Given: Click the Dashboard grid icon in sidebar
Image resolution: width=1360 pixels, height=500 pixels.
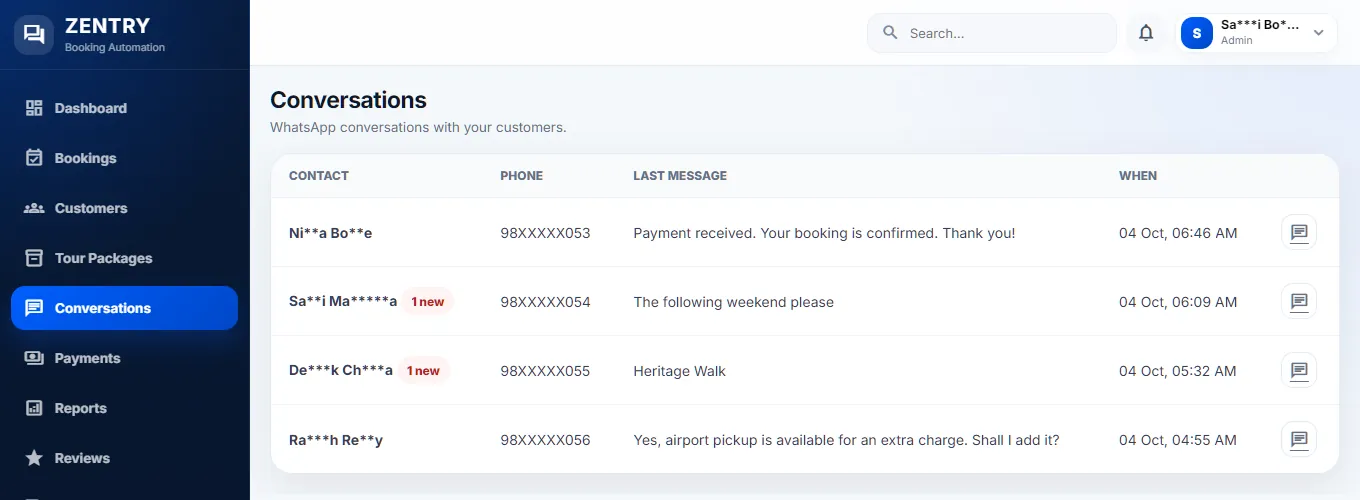Looking at the screenshot, I should (x=34, y=108).
